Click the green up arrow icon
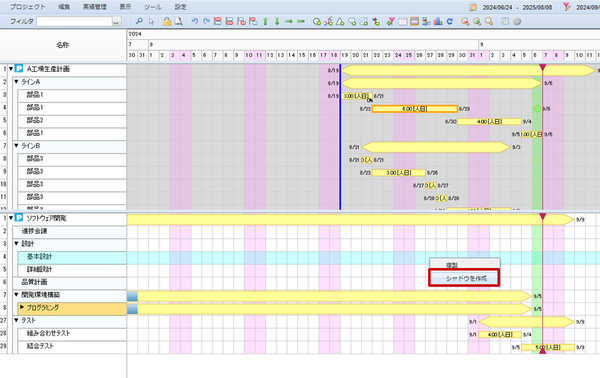 [265, 21]
